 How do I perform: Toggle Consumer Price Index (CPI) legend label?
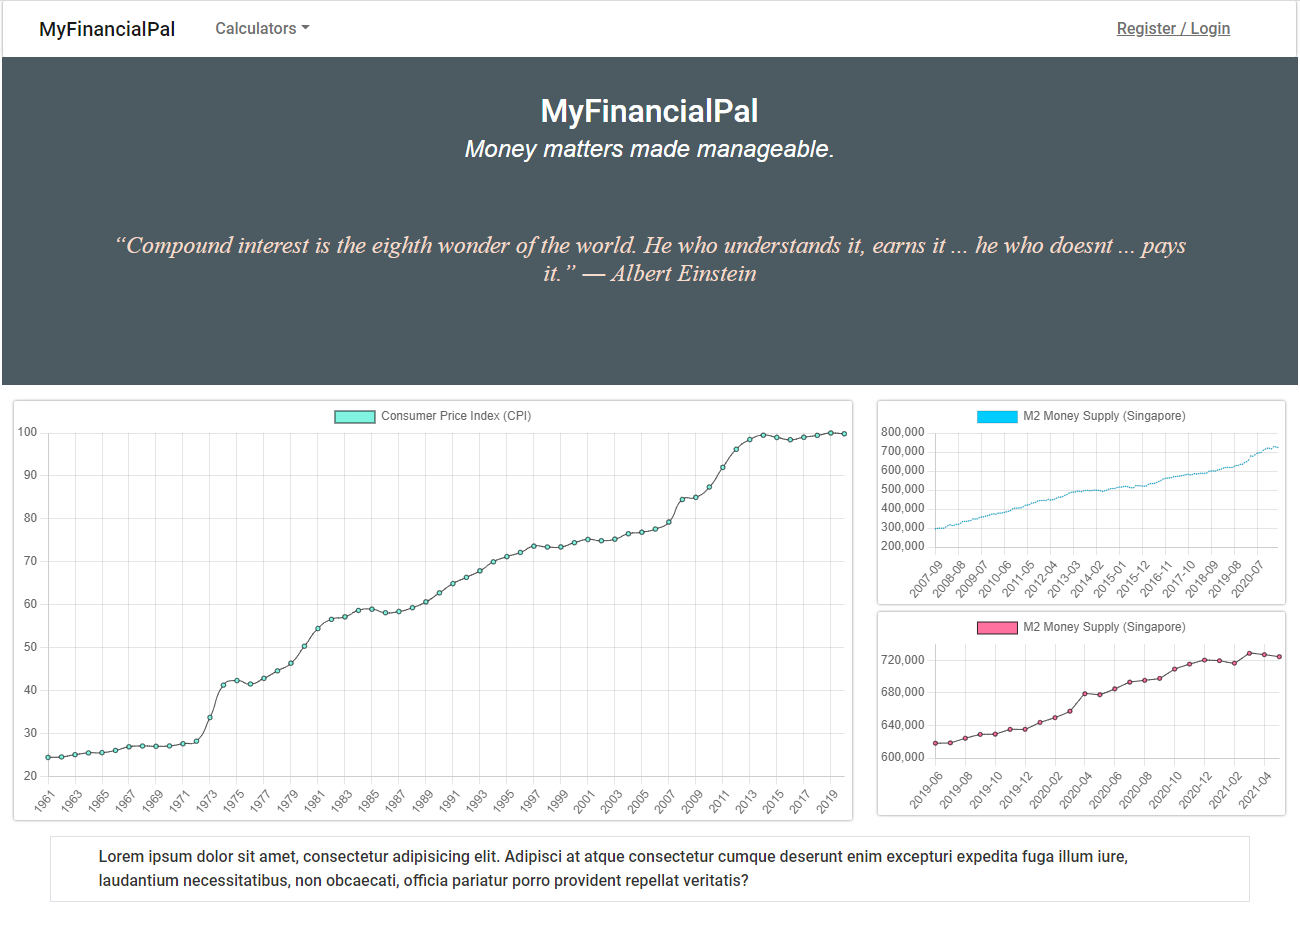[x=455, y=416]
